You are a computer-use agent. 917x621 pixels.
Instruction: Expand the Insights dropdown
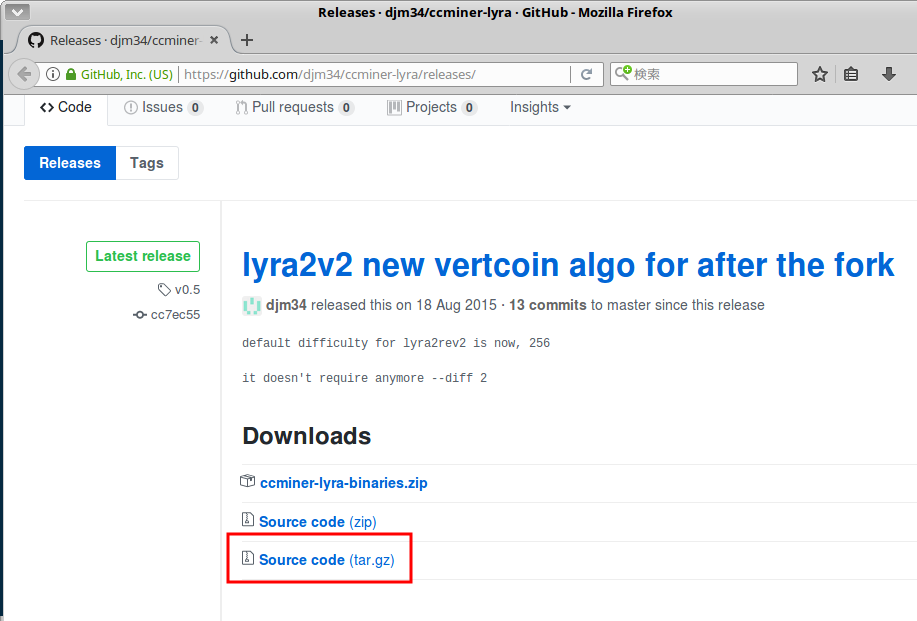pyautogui.click(x=540, y=107)
